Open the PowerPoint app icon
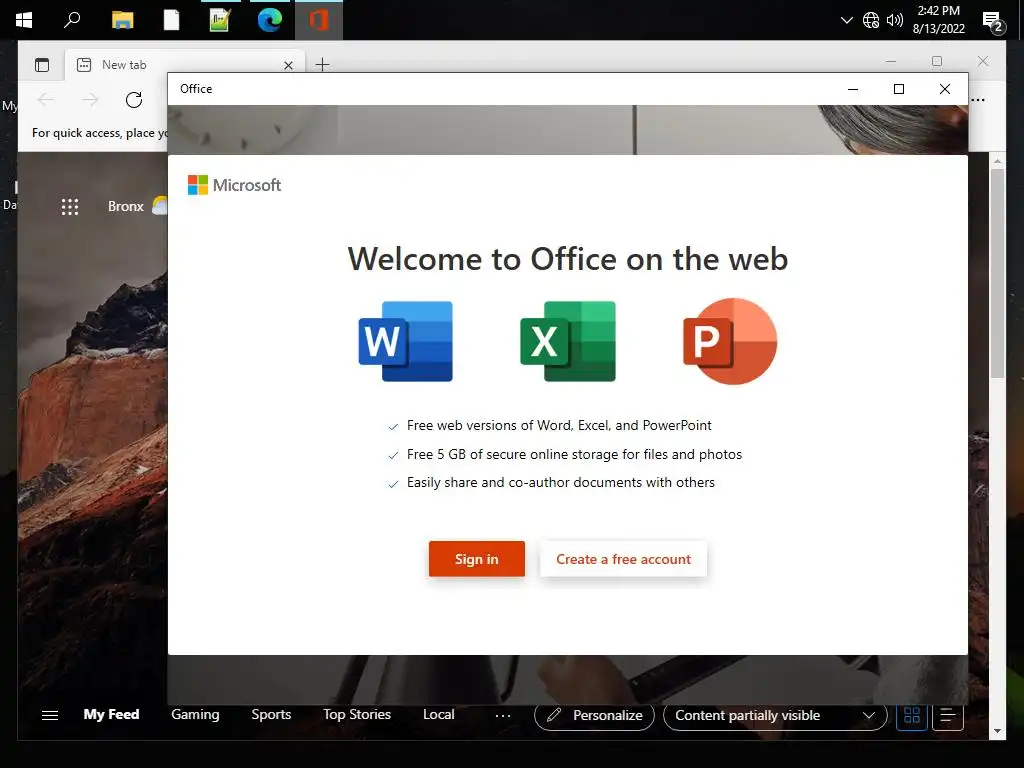Image resolution: width=1024 pixels, height=768 pixels. (730, 341)
